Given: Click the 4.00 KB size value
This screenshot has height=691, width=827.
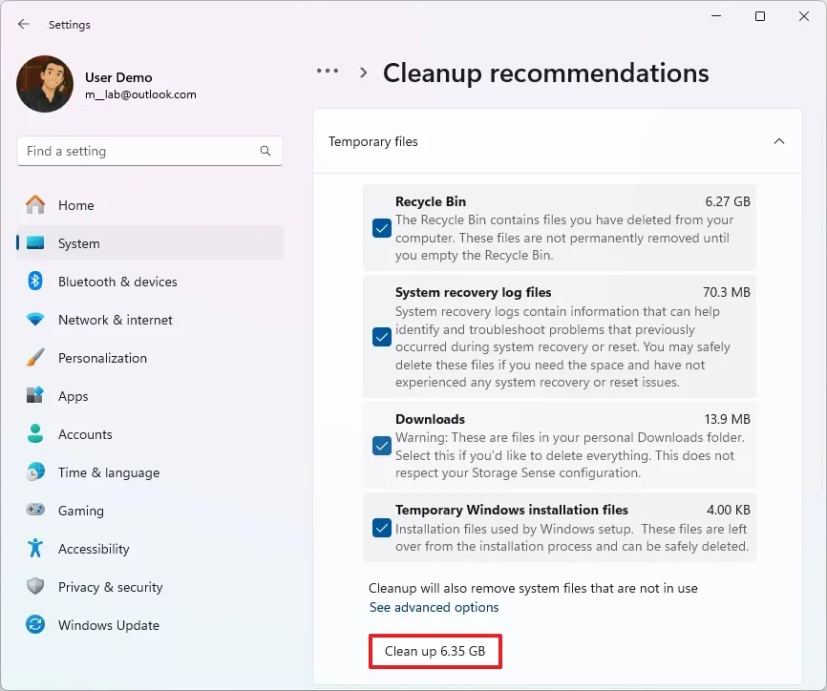Looking at the screenshot, I should [728, 510].
